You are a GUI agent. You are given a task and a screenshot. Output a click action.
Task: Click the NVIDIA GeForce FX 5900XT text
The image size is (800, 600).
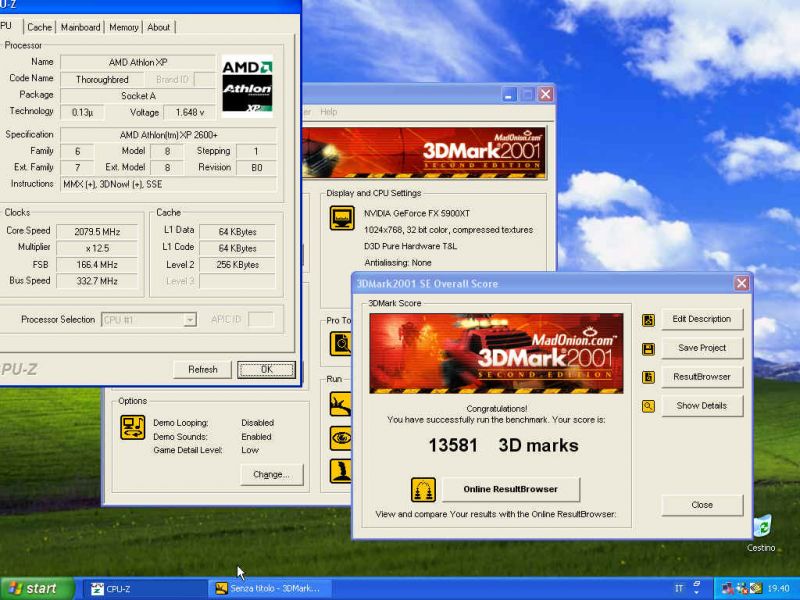[x=417, y=213]
